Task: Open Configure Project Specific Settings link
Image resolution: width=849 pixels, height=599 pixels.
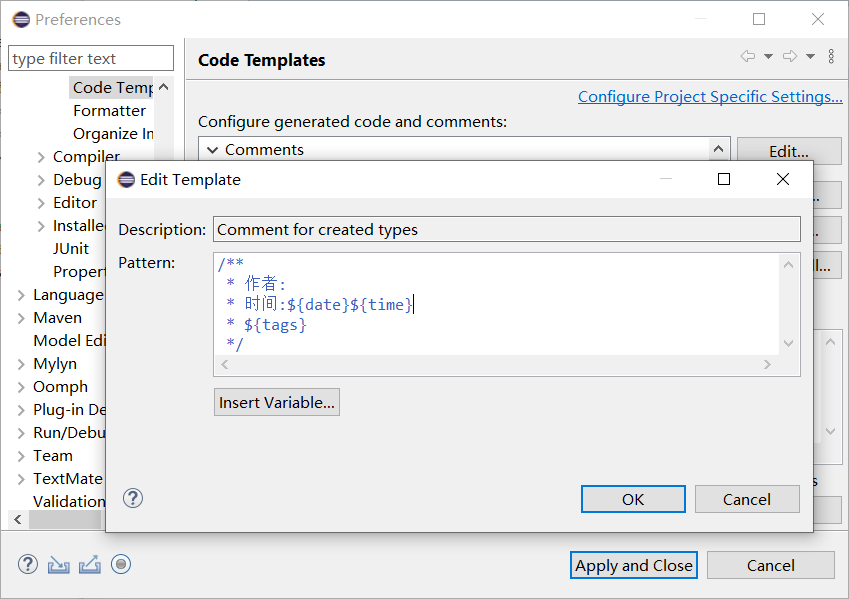Action: (x=710, y=97)
